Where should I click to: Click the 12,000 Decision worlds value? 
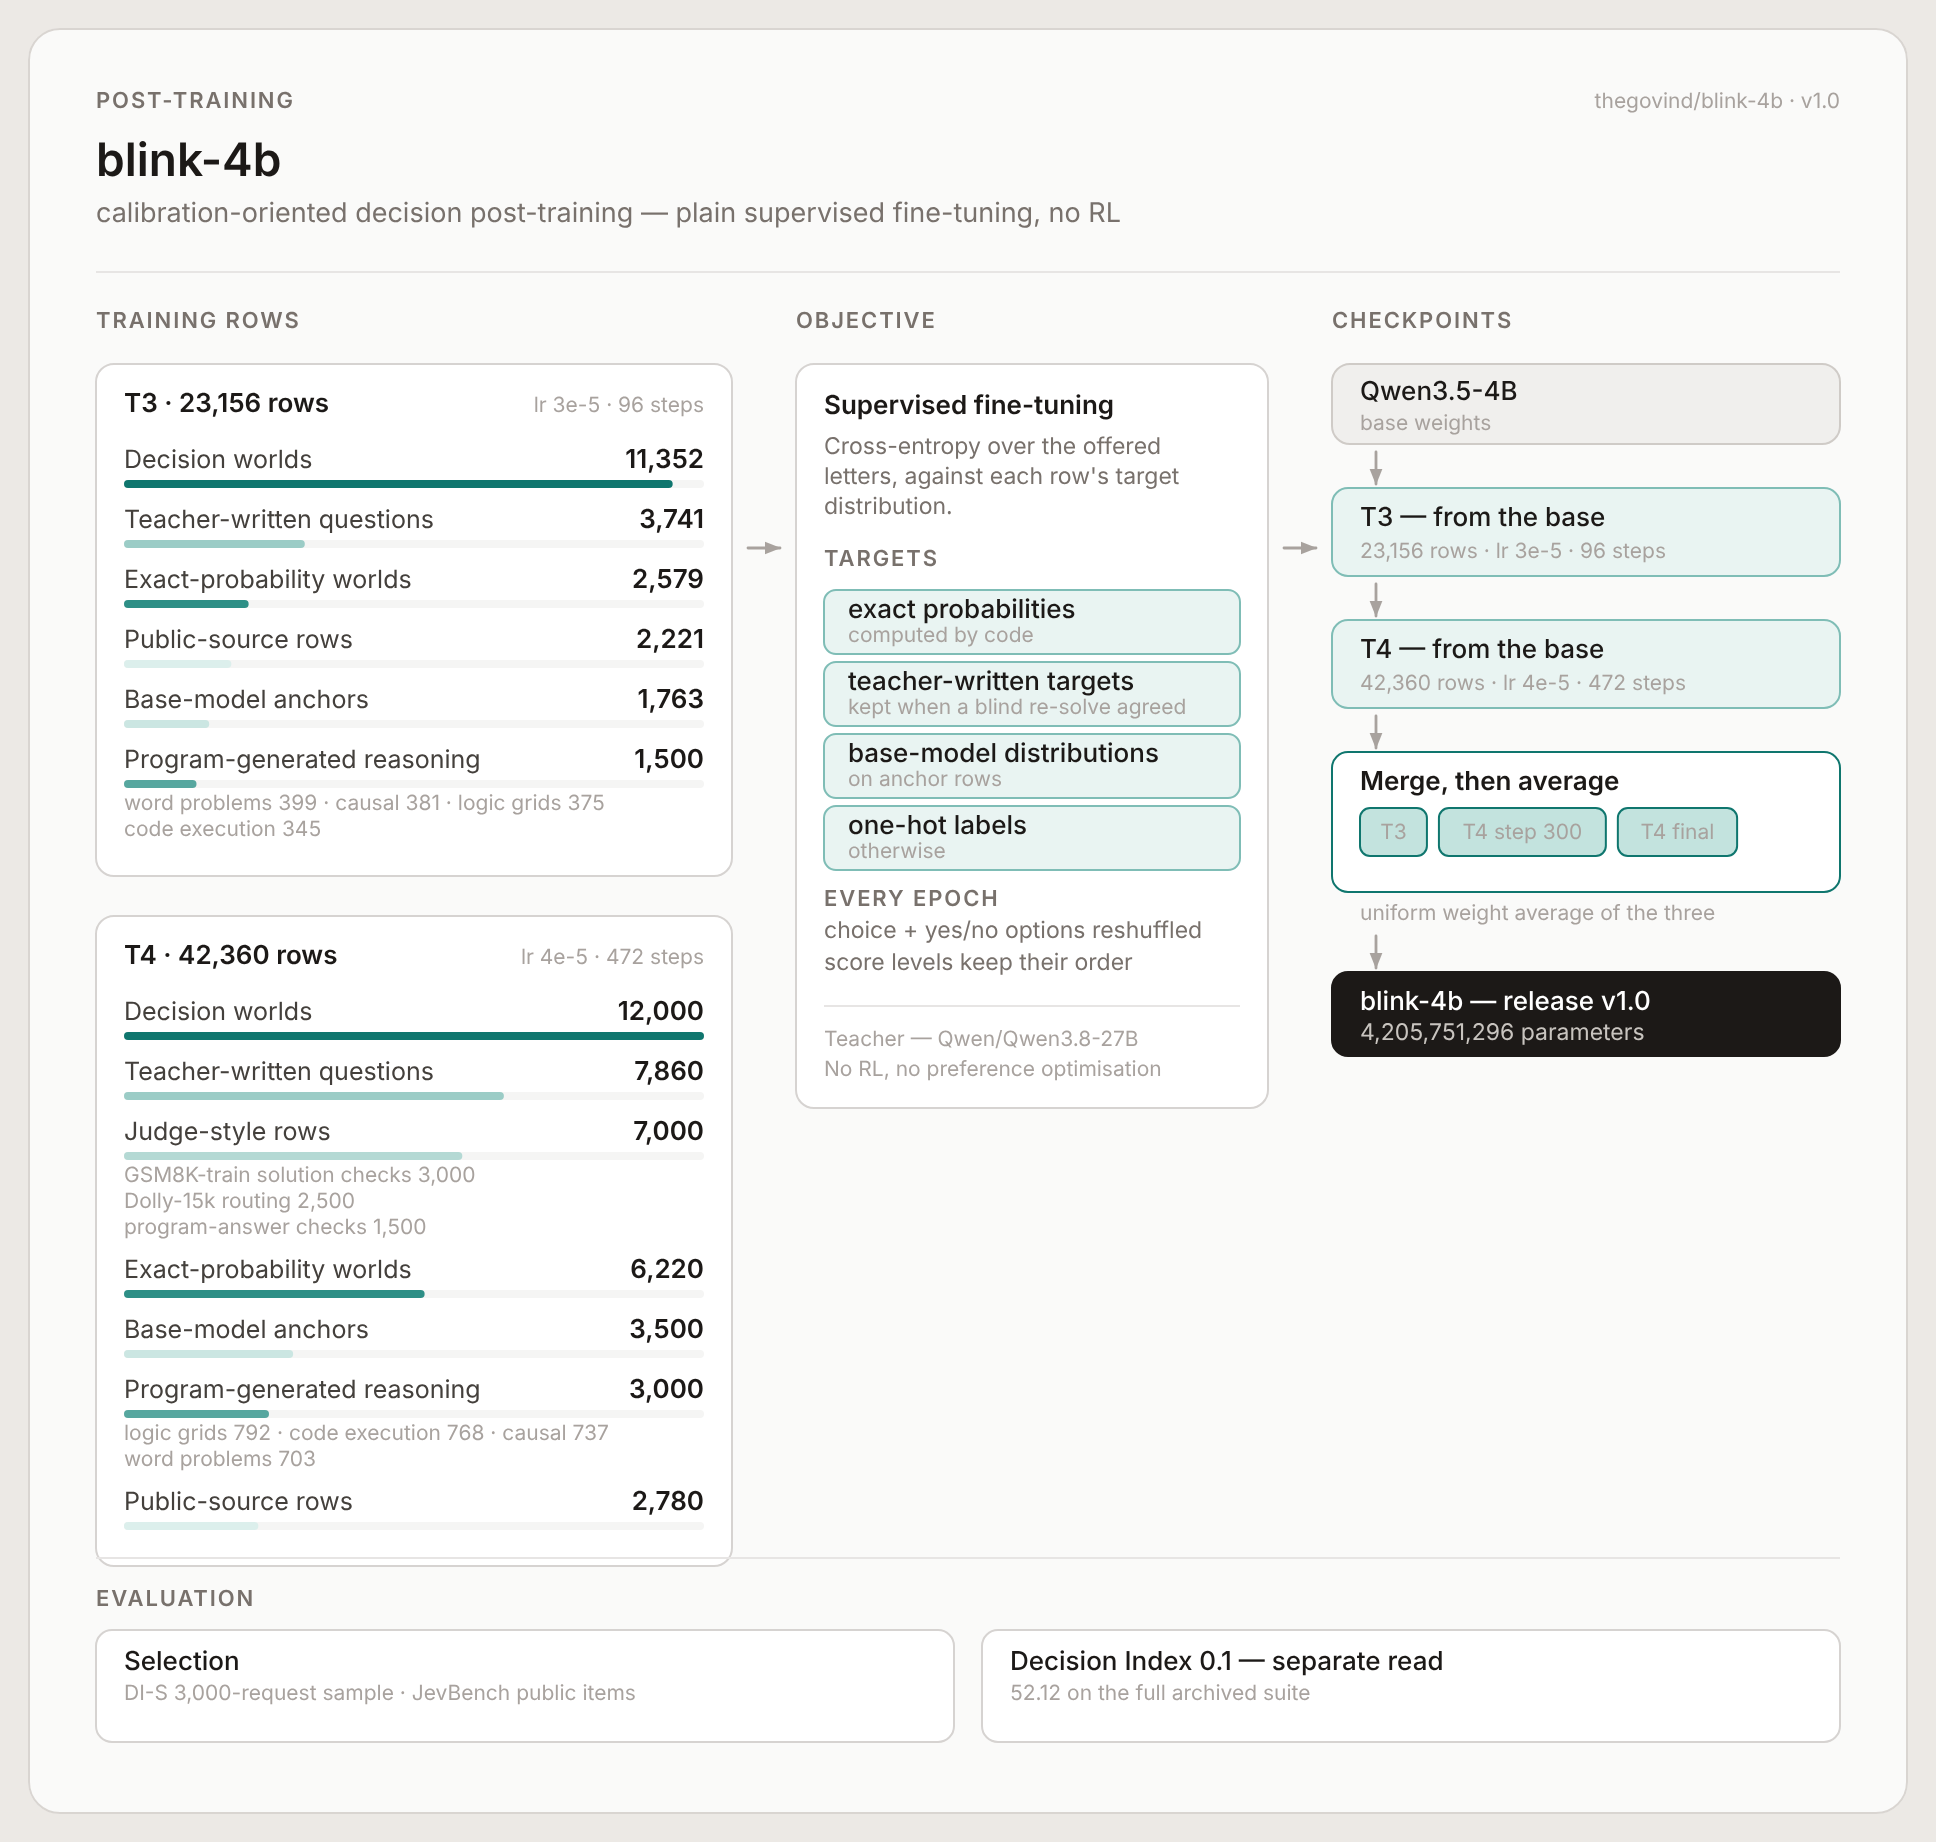pos(661,1011)
